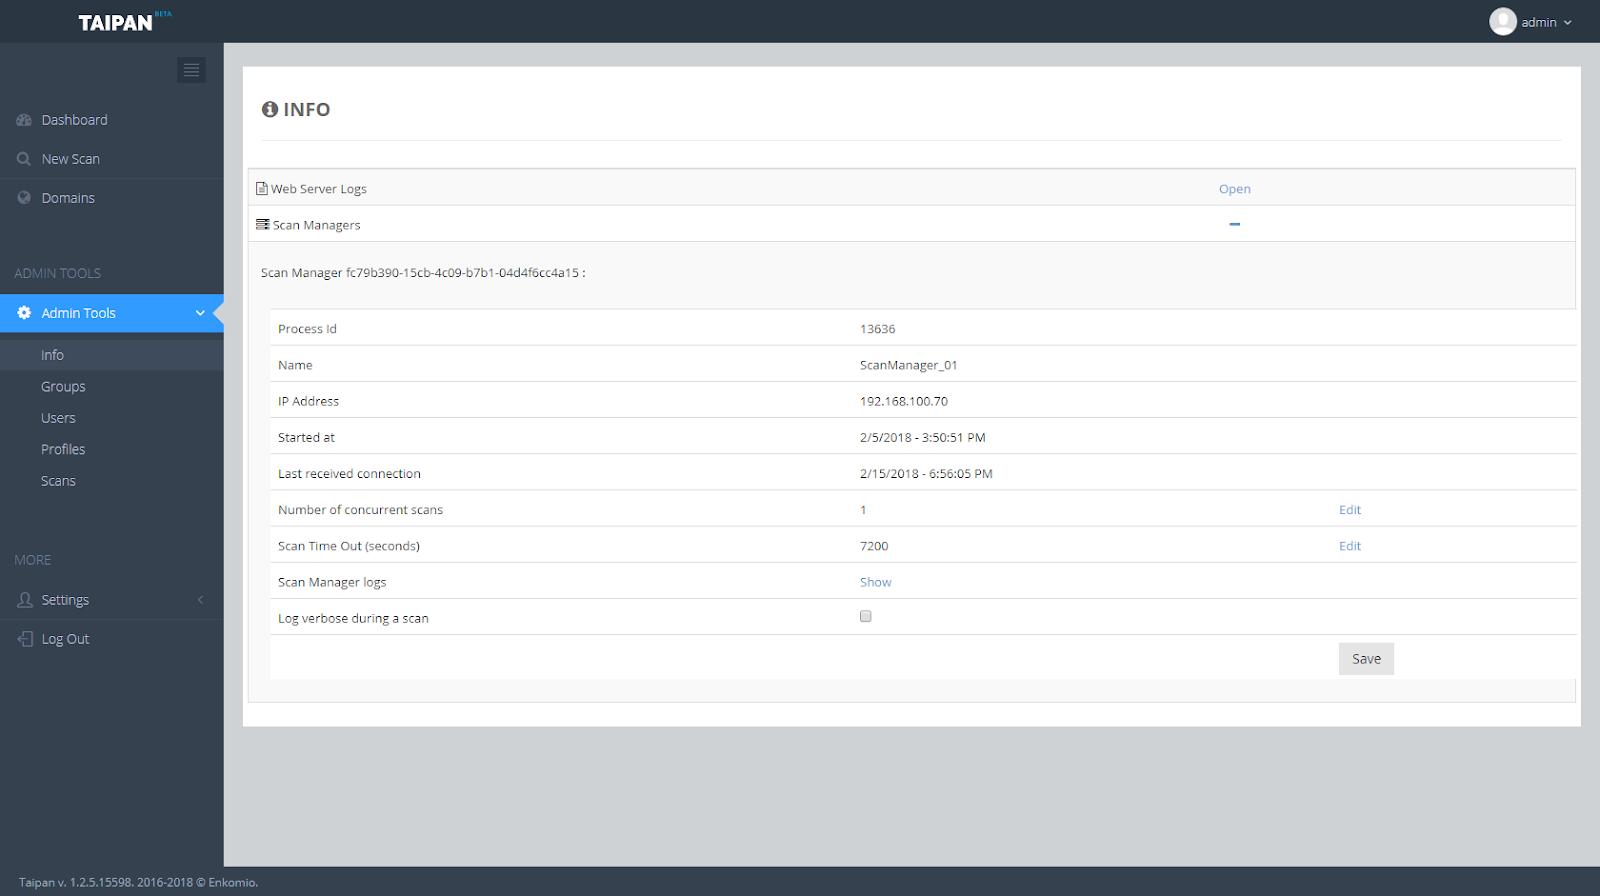Show Scan Manager logs
The image size is (1600, 896).
[876, 582]
